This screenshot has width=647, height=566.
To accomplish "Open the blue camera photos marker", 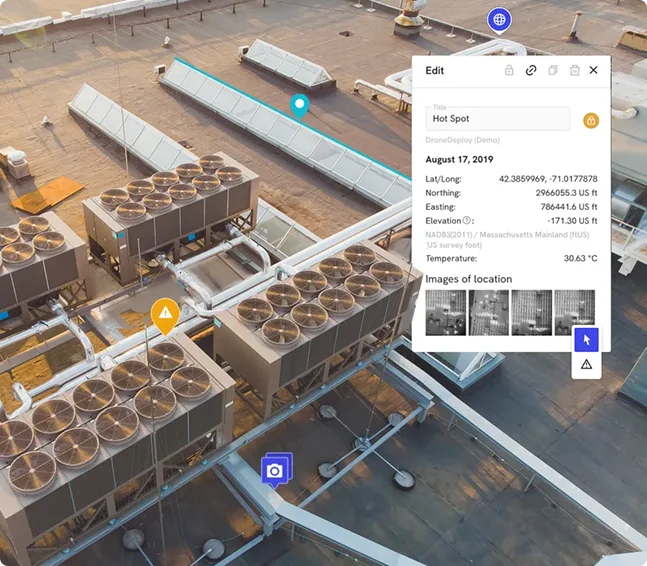I will click(276, 470).
